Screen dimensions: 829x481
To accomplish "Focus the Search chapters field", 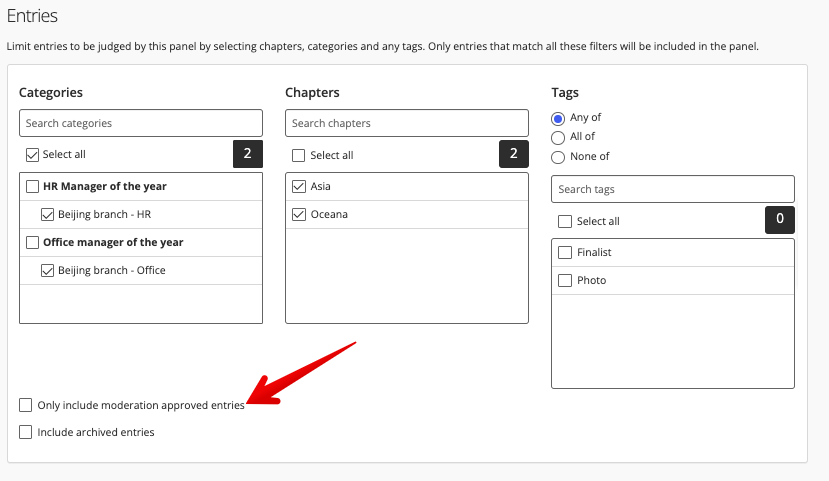I will tap(407, 123).
